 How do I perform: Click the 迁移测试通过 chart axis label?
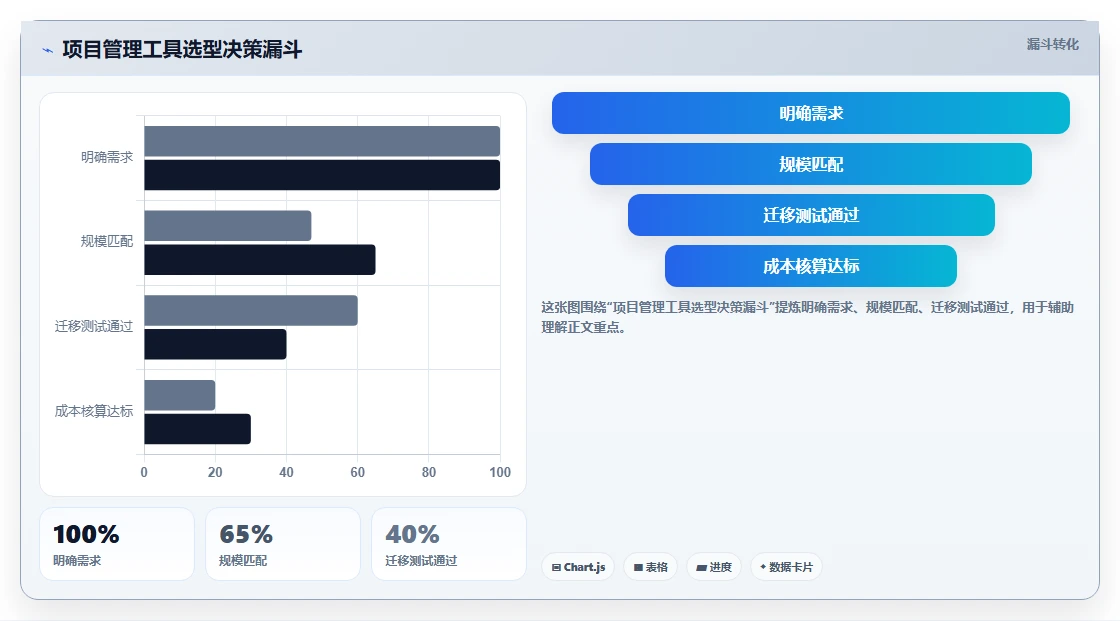94,327
